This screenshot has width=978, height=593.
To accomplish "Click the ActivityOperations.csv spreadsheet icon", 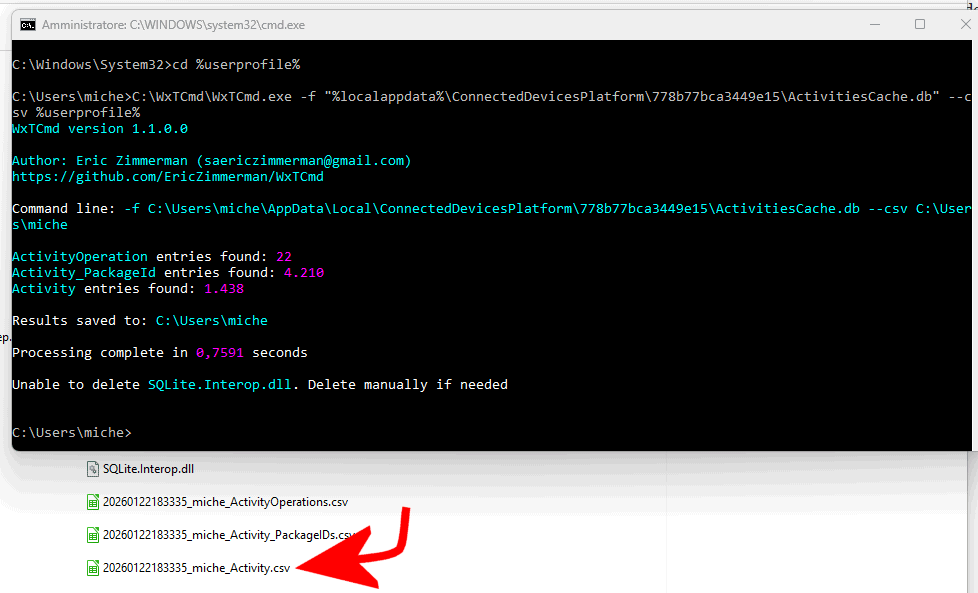I will click(x=93, y=502).
